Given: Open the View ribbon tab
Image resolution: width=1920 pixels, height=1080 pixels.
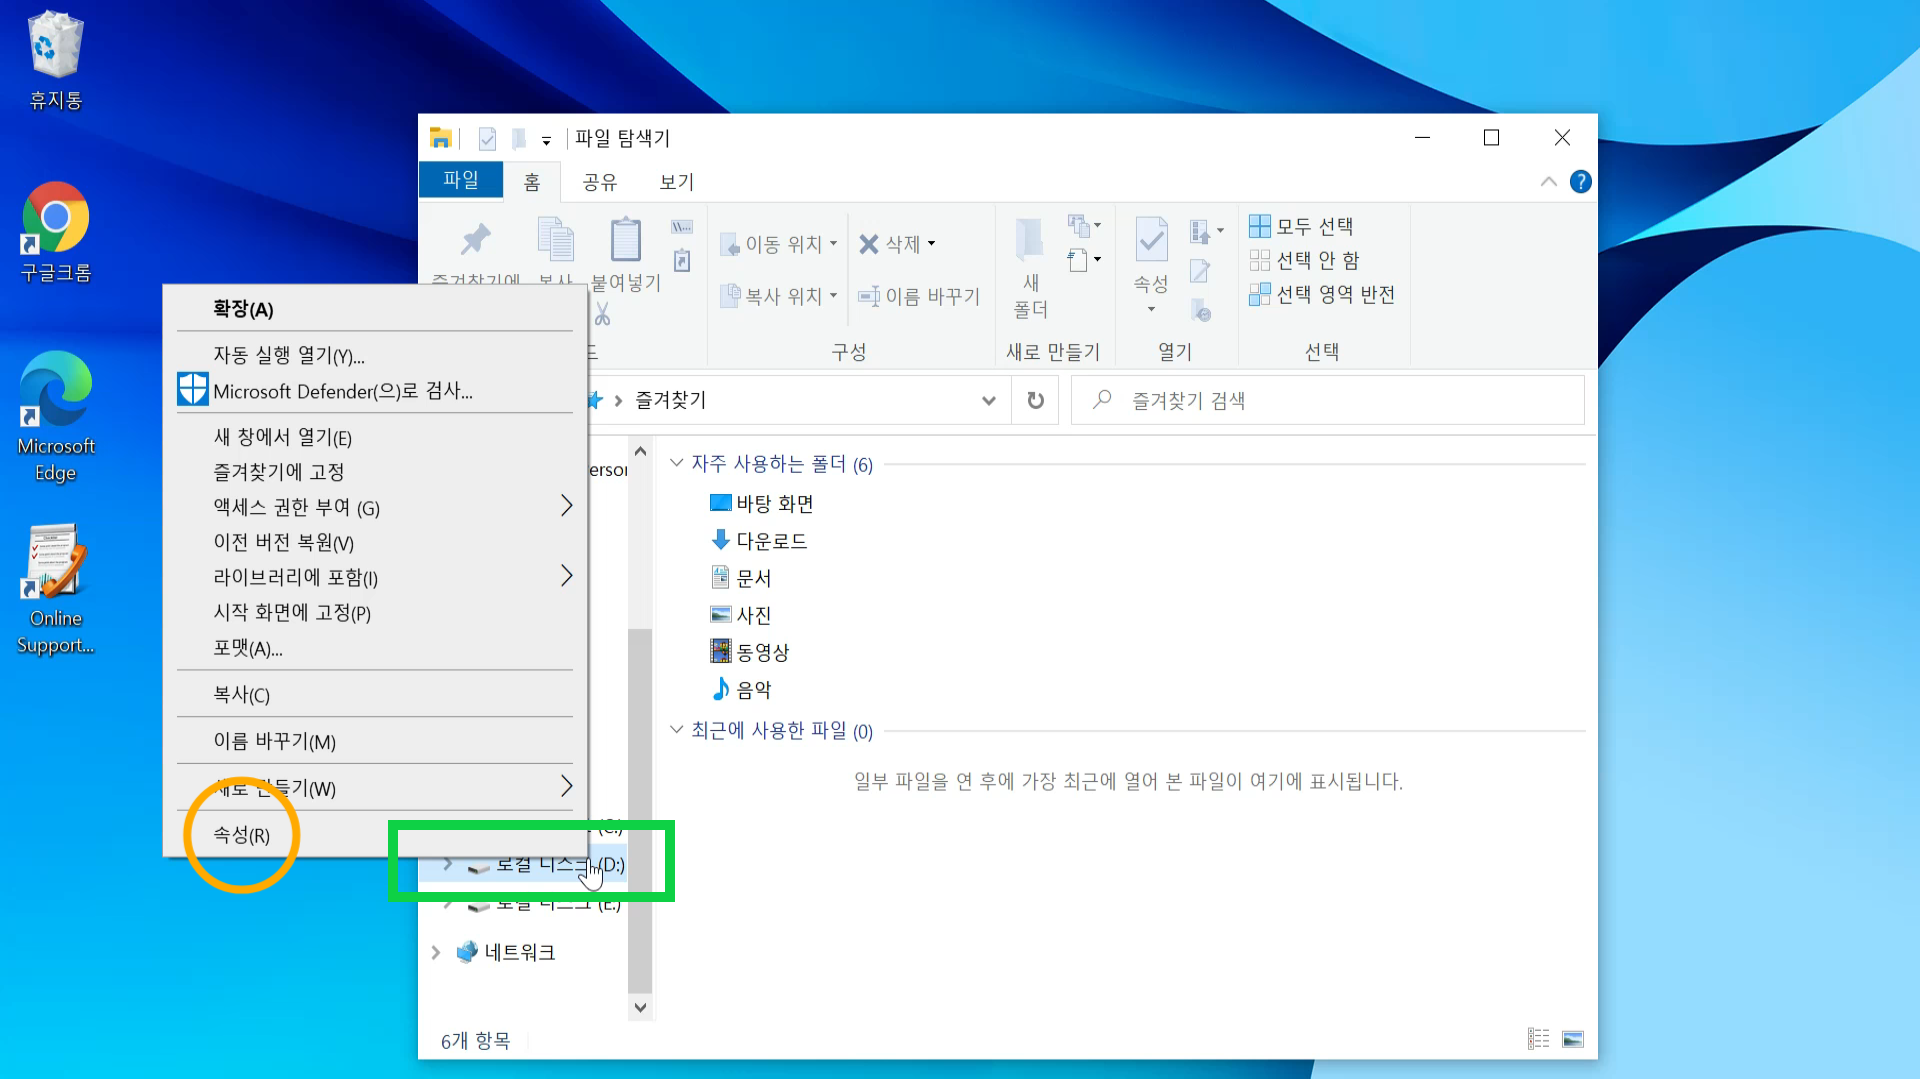Looking at the screenshot, I should click(676, 182).
